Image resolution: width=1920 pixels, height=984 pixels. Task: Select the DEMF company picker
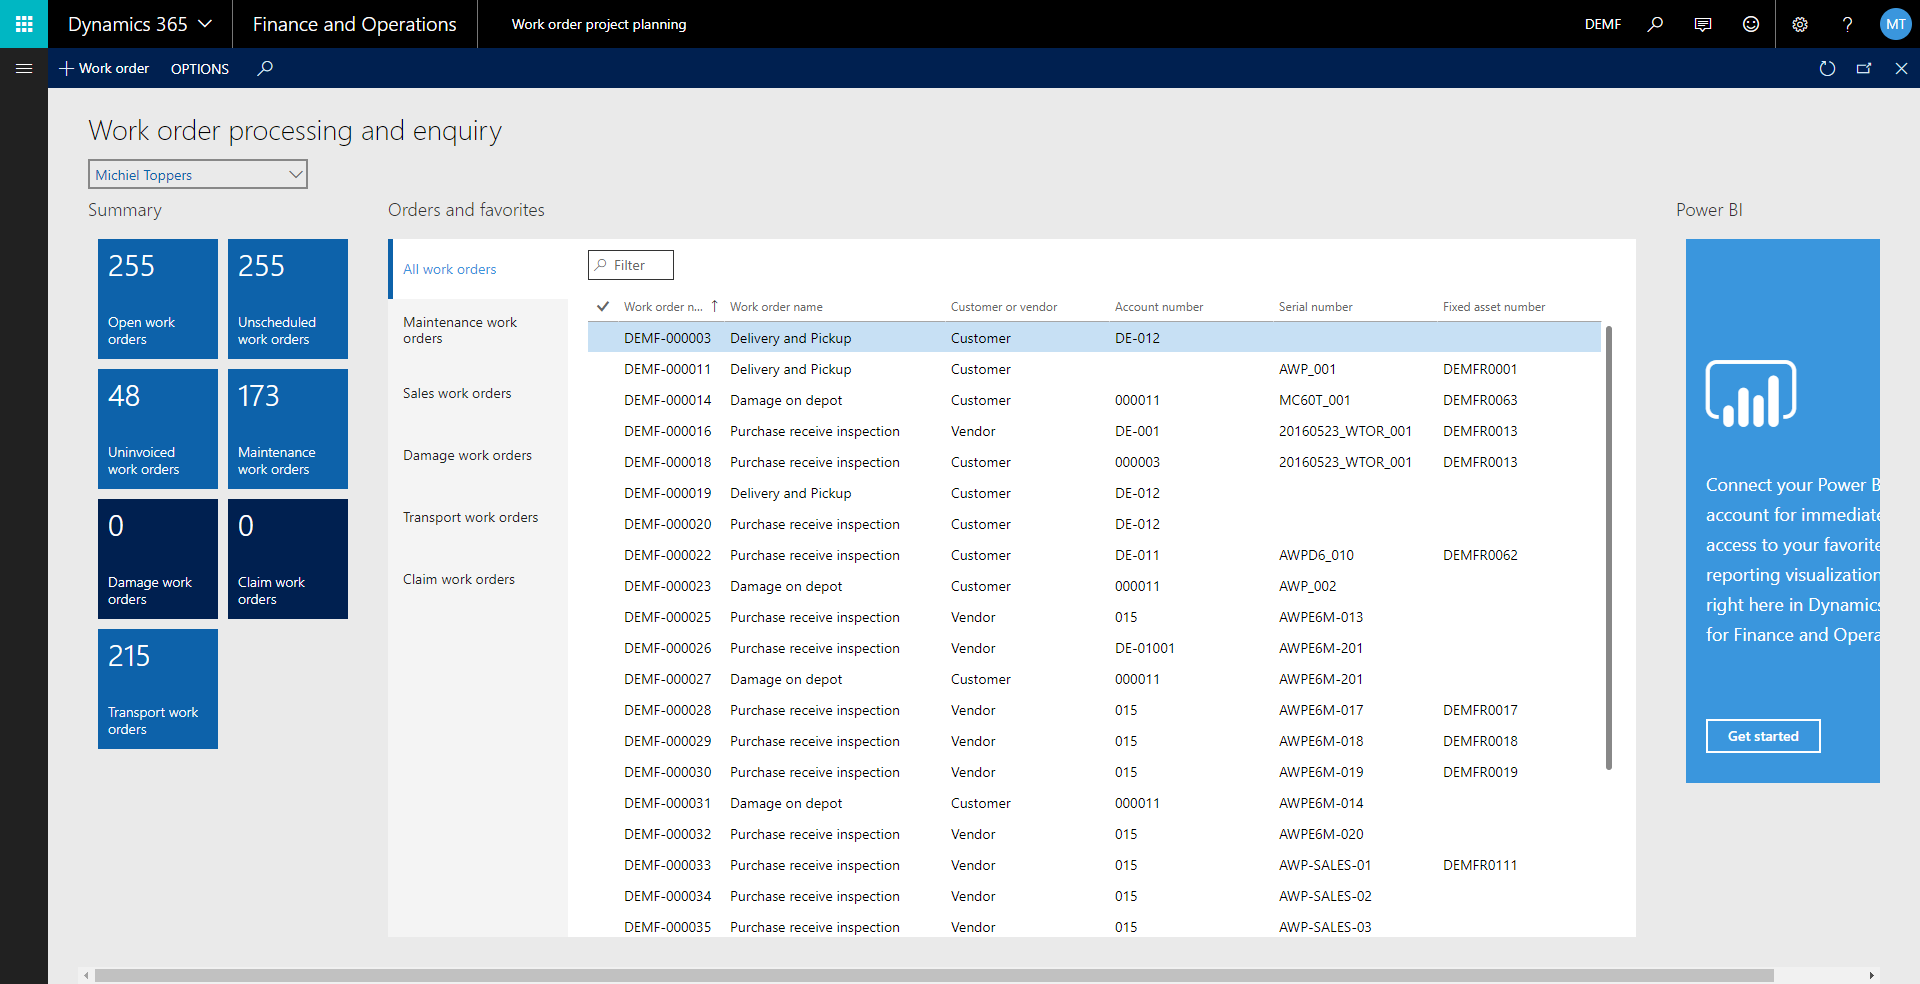tap(1603, 24)
